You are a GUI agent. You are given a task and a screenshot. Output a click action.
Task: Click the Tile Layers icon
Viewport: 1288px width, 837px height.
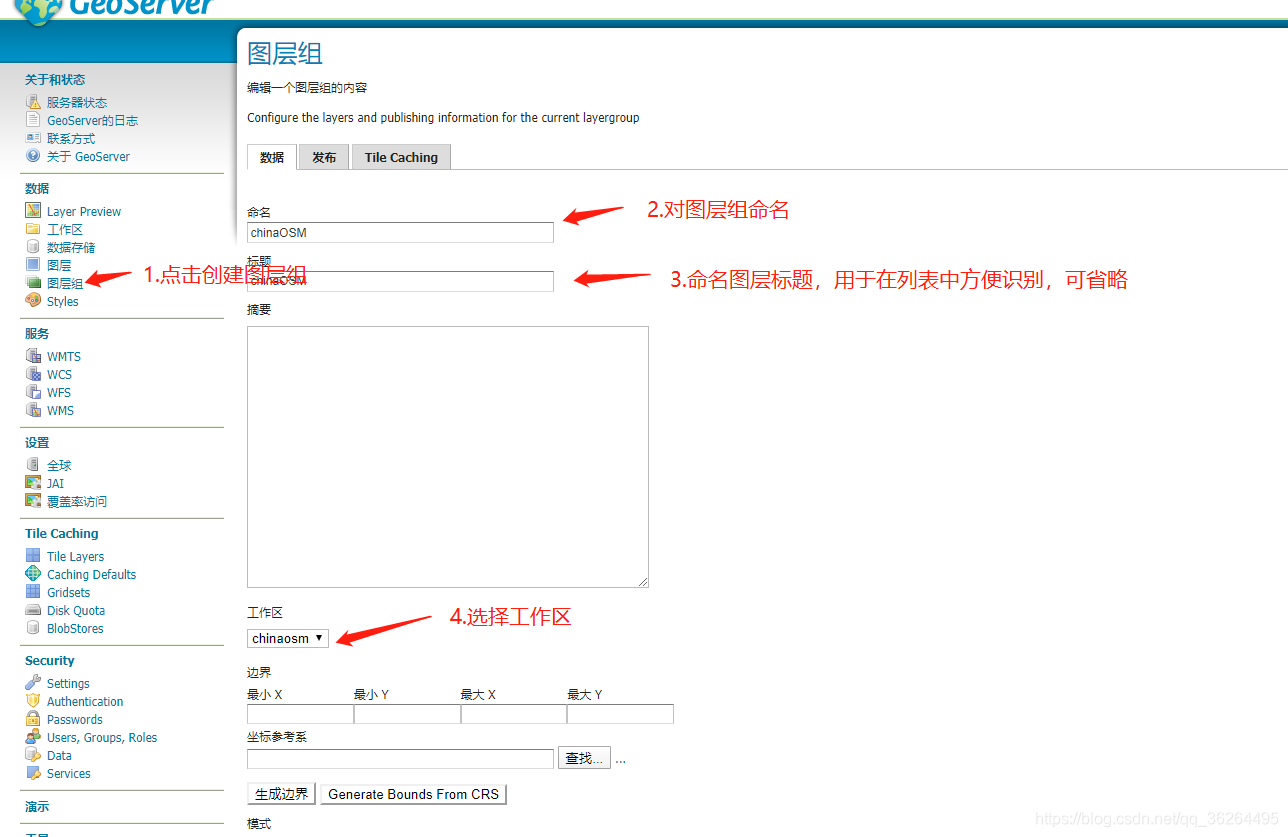[x=33, y=556]
